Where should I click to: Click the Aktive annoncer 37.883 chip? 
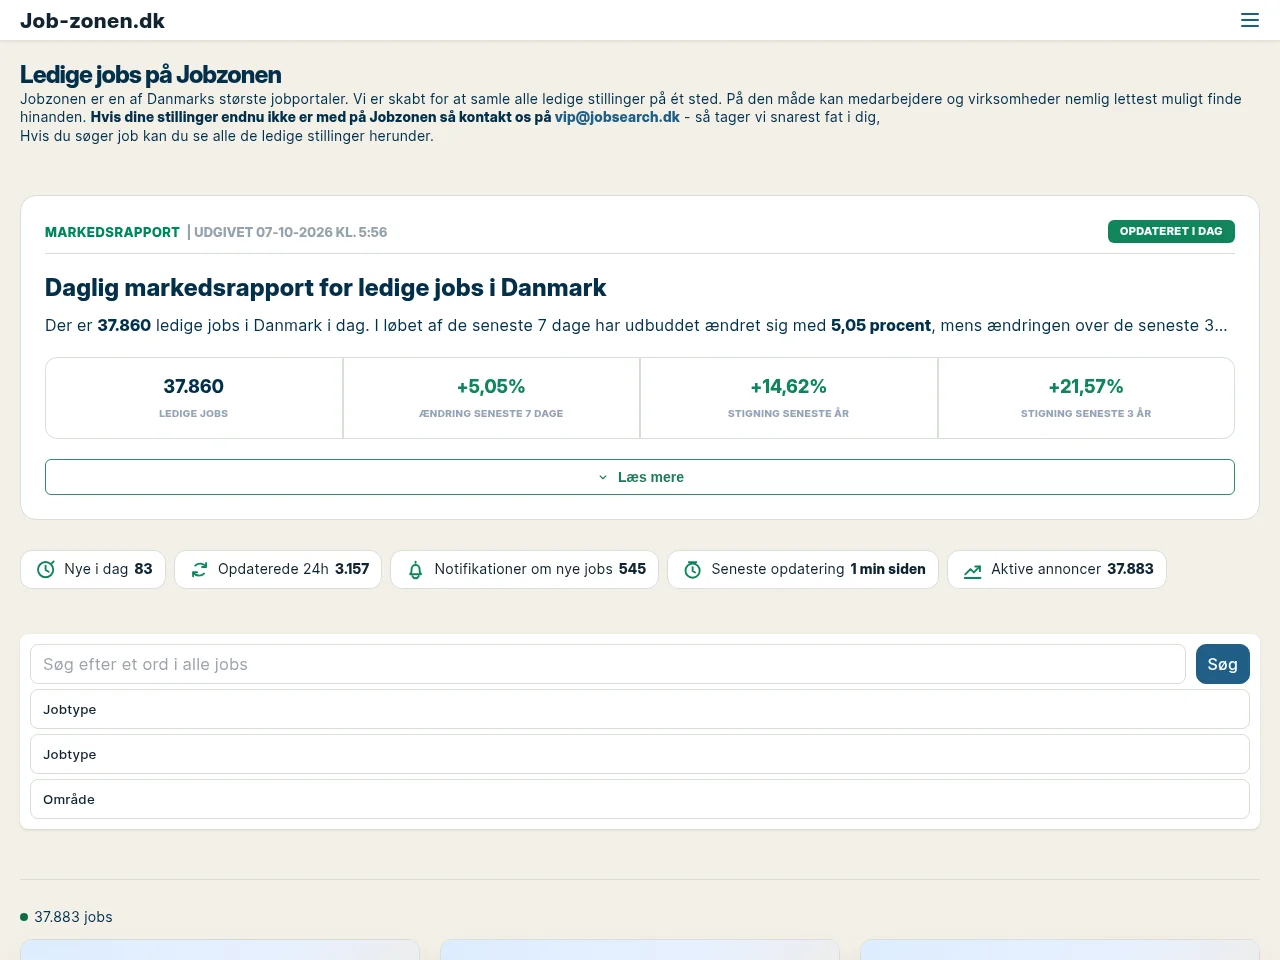pyautogui.click(x=1057, y=569)
